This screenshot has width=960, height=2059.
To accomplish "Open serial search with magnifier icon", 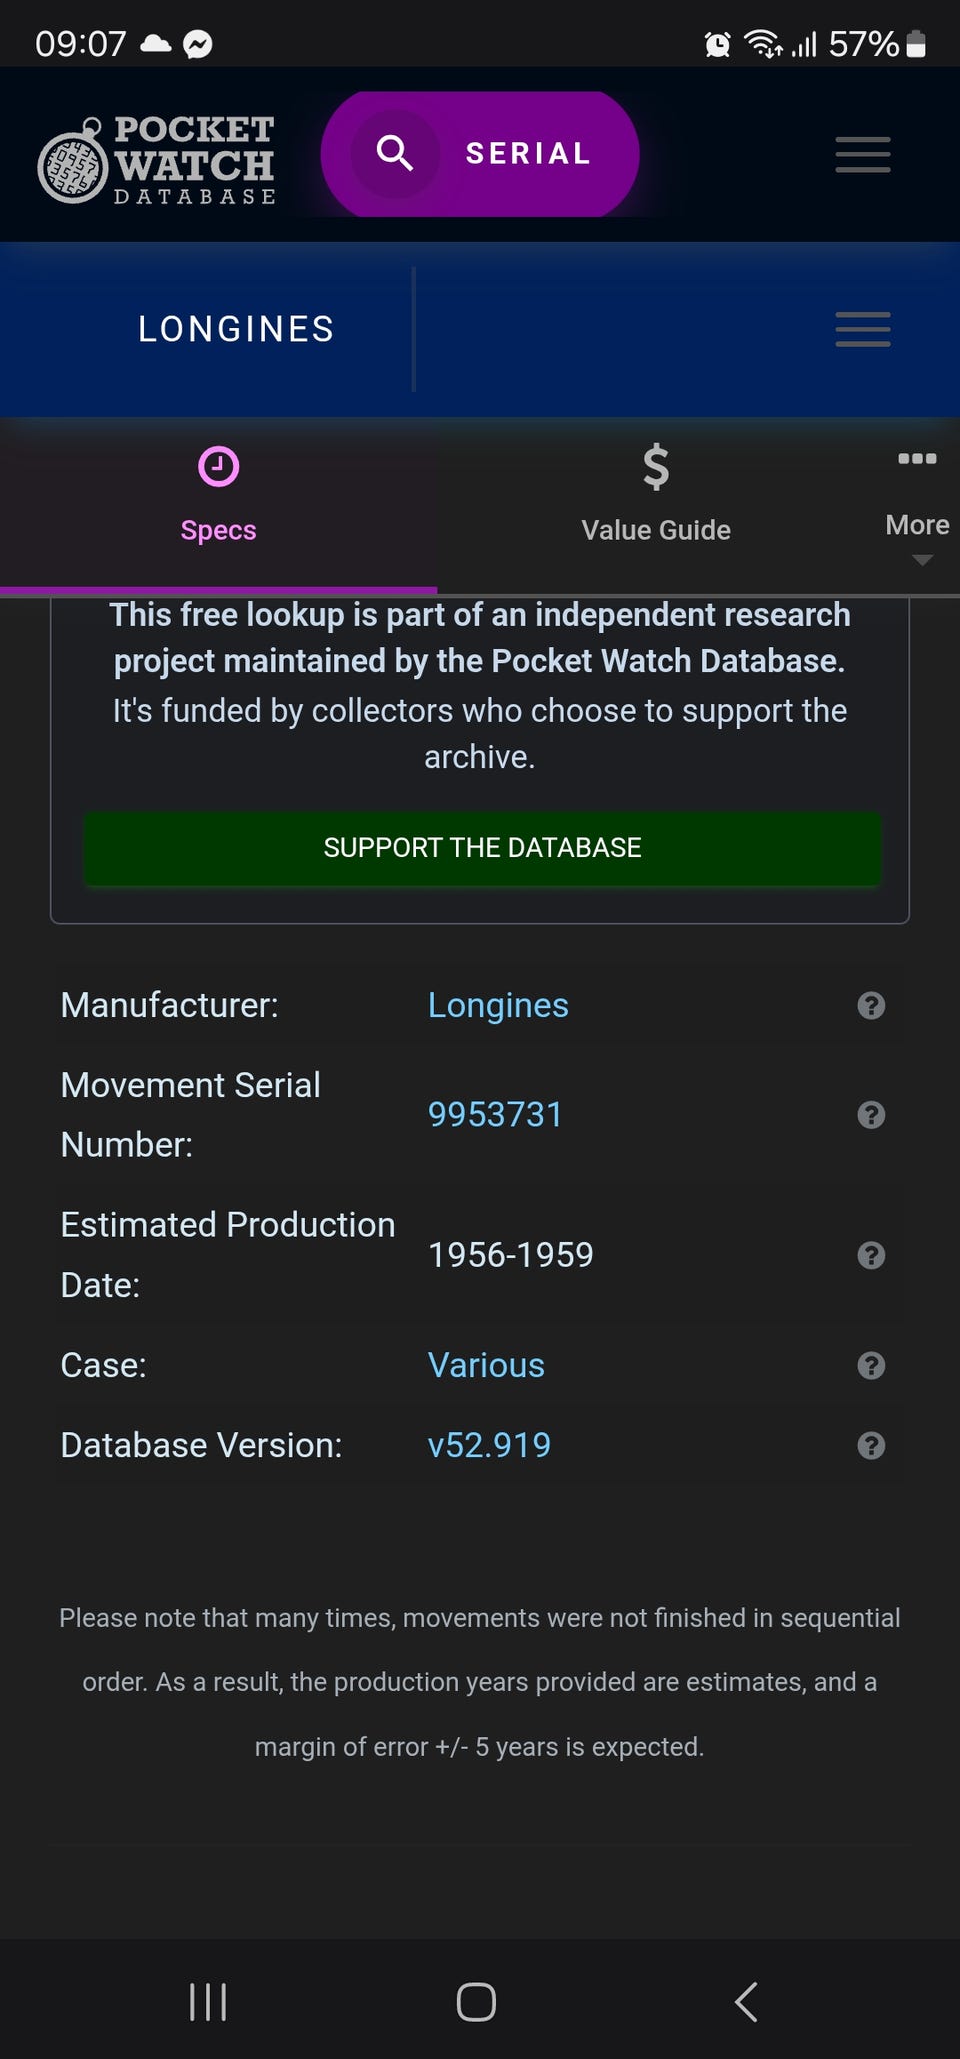I will pos(395,154).
